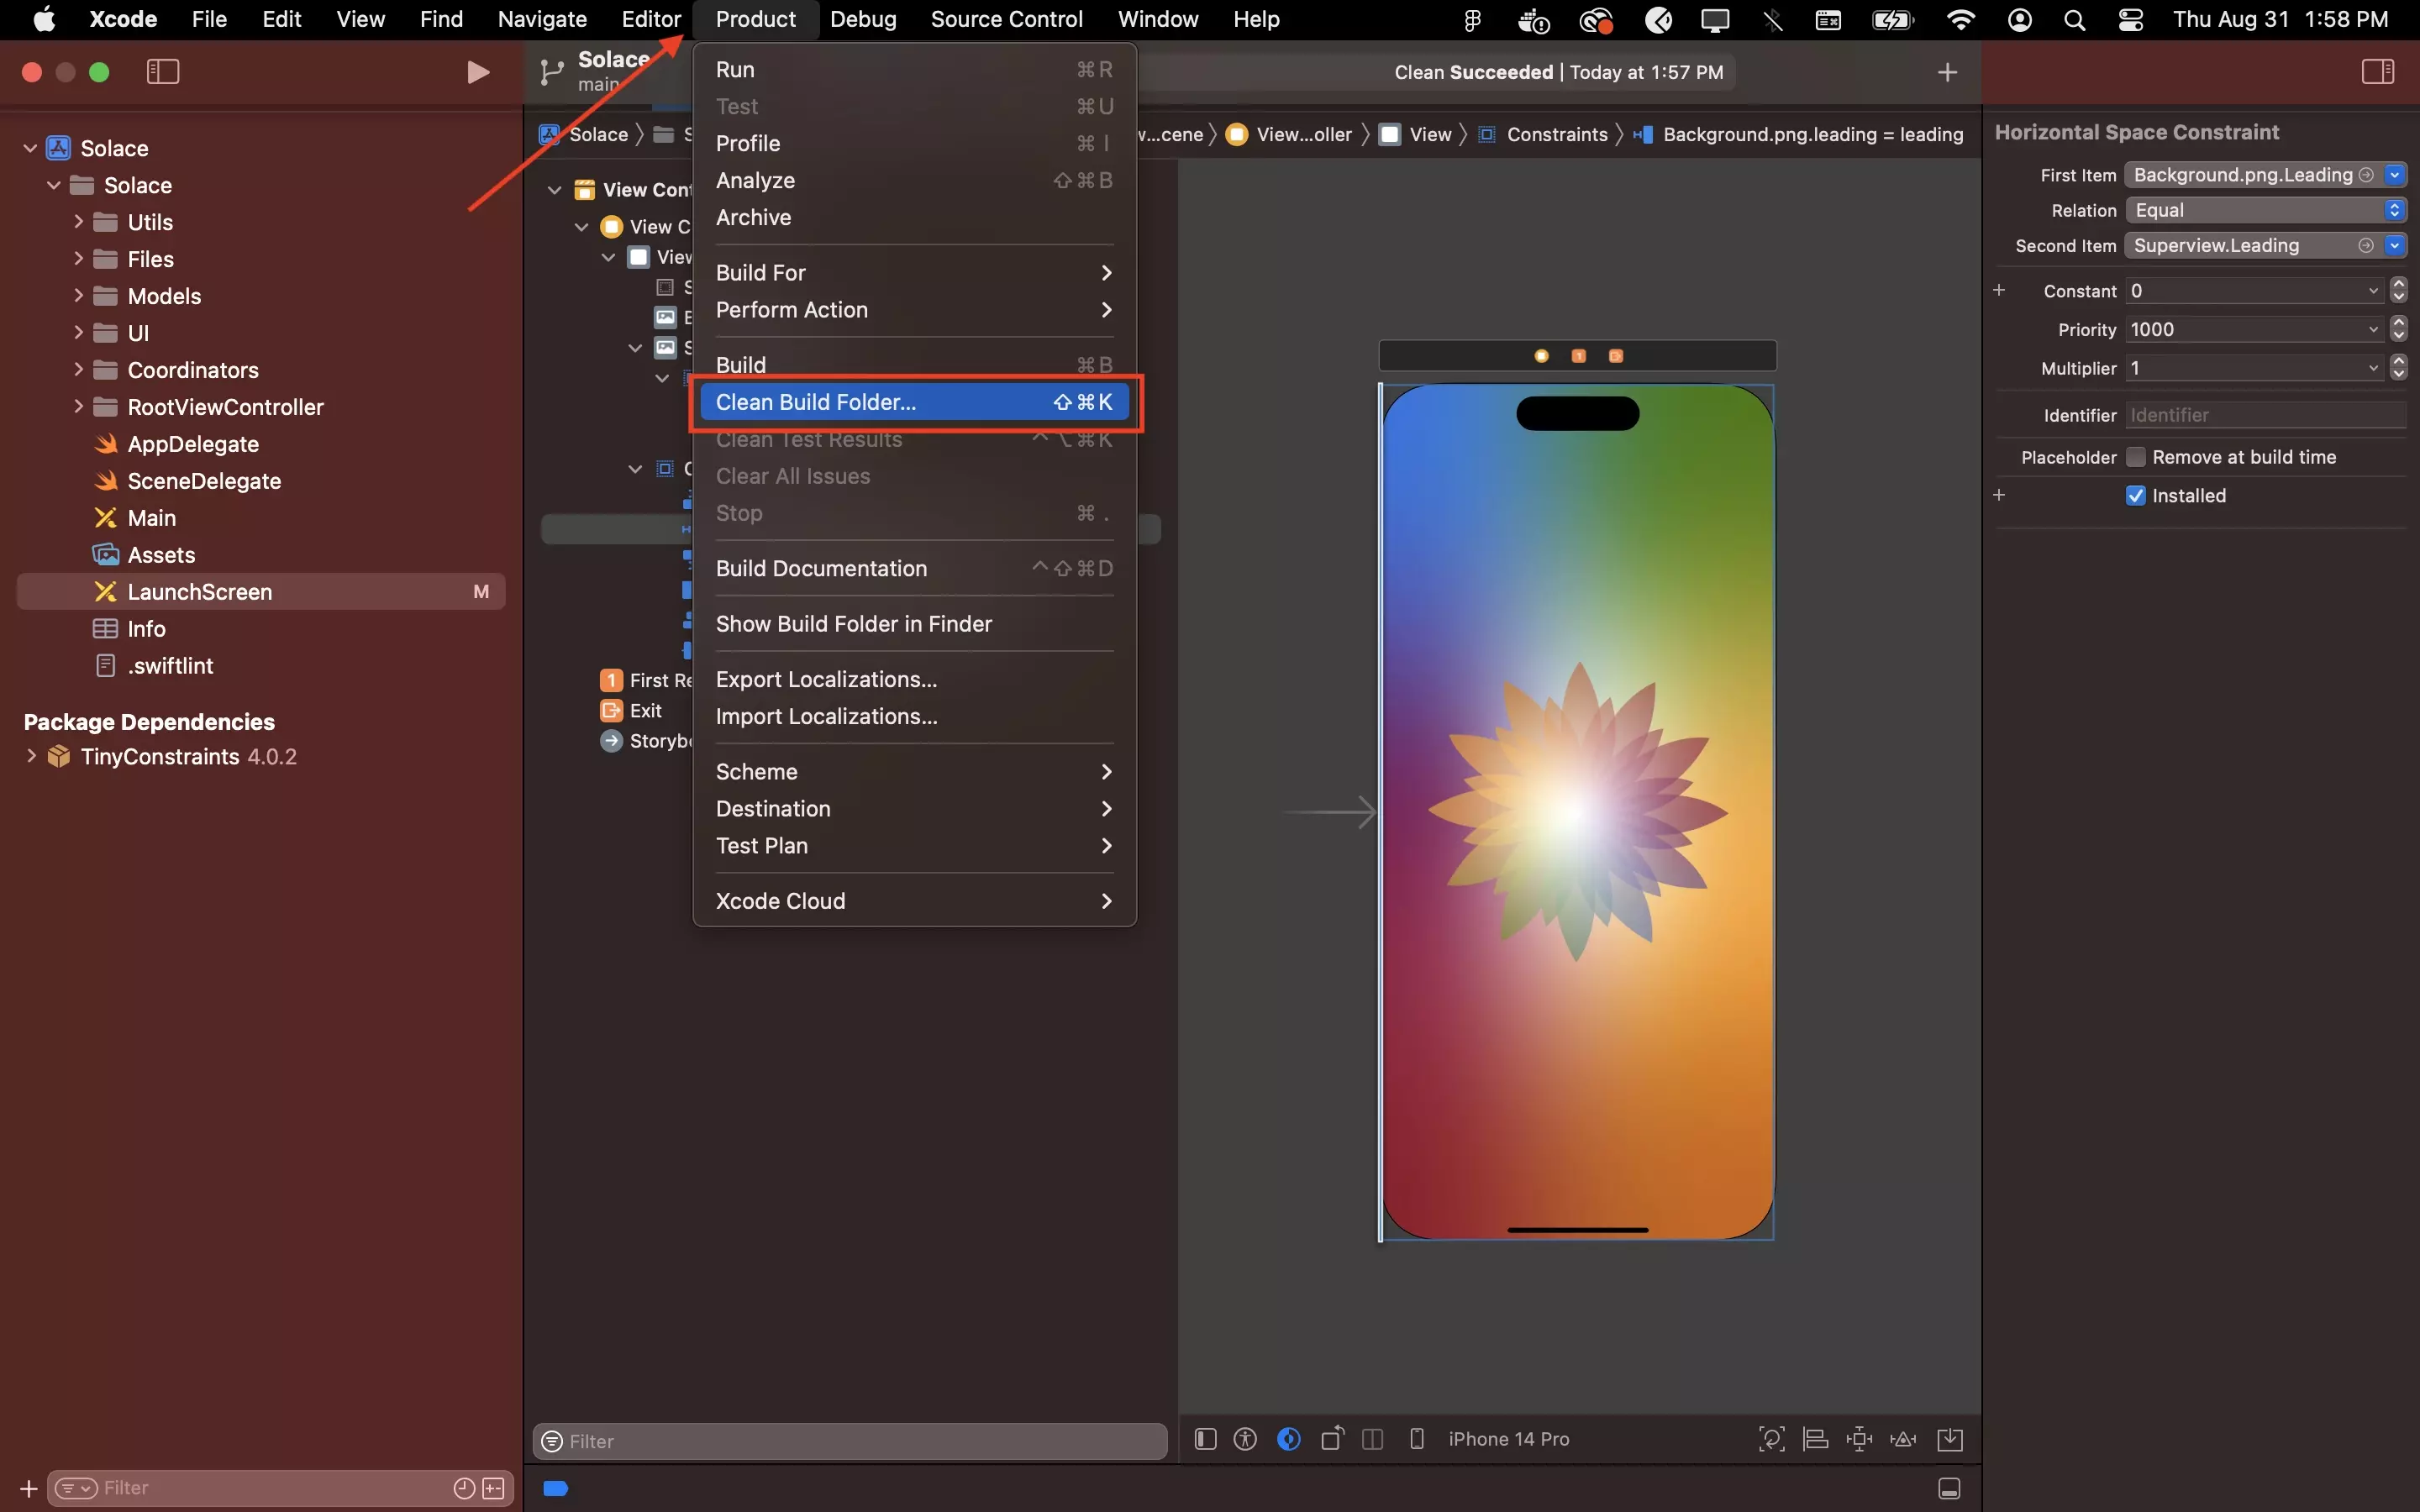The height and width of the screenshot is (1512, 2420).
Task: Click the Wi-Fi status icon
Action: point(1960,19)
